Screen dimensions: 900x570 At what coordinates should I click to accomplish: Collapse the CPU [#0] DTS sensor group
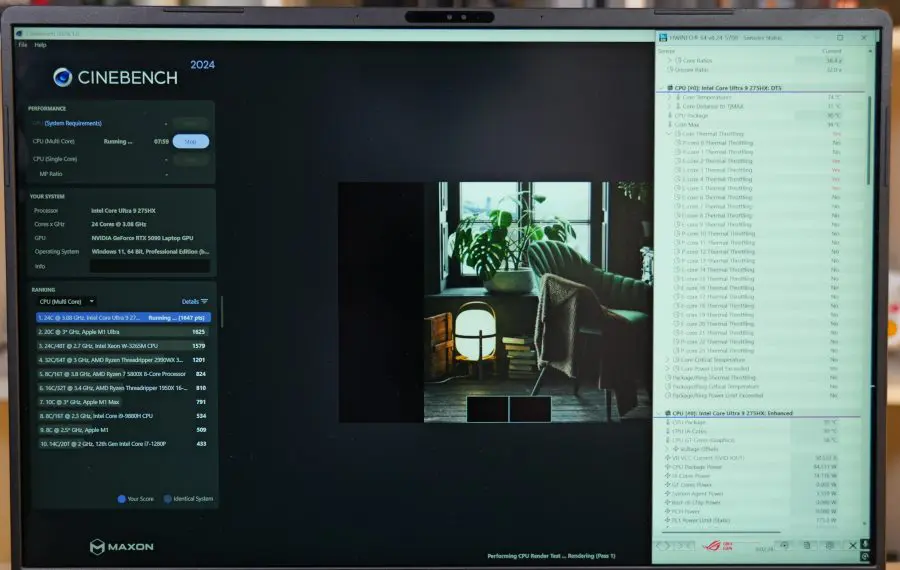point(661,88)
